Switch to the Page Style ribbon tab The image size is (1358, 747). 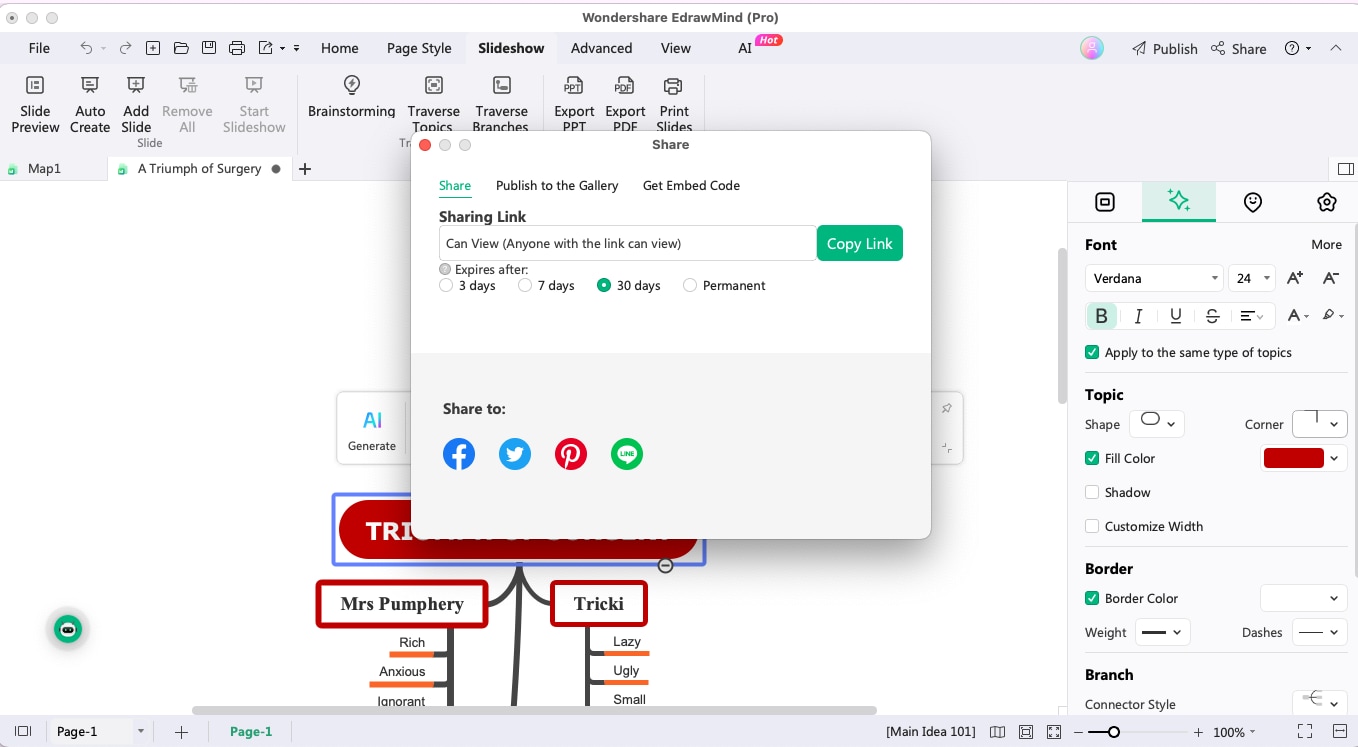tap(419, 48)
